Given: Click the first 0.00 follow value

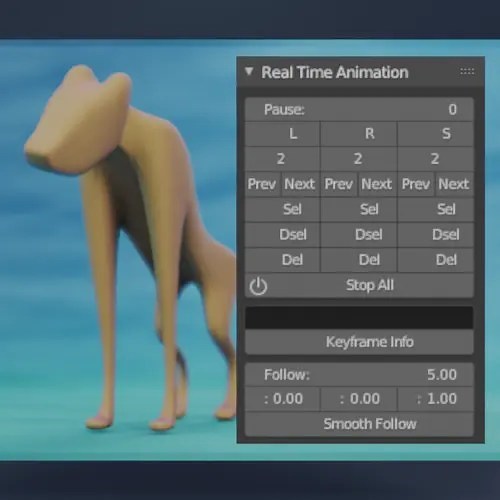Looking at the screenshot, I should pos(282,399).
